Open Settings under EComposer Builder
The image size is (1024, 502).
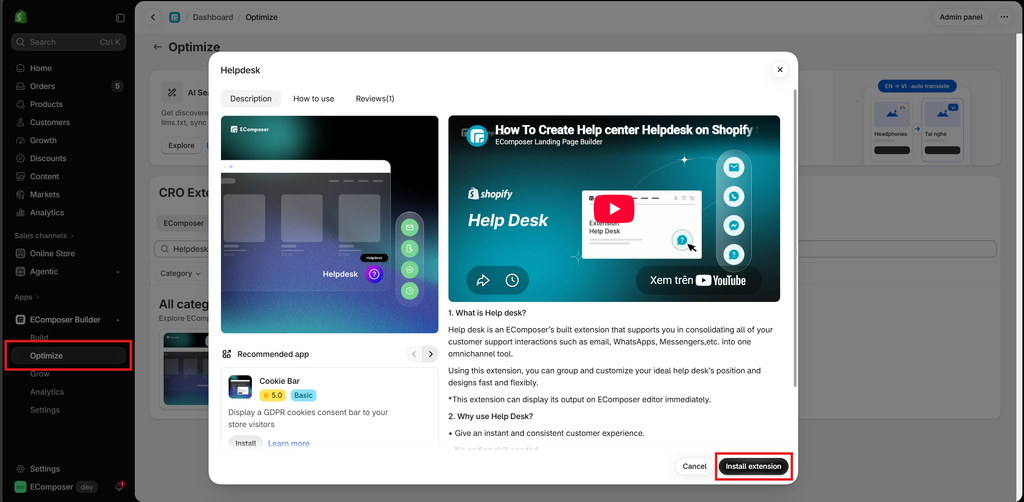pyautogui.click(x=45, y=410)
